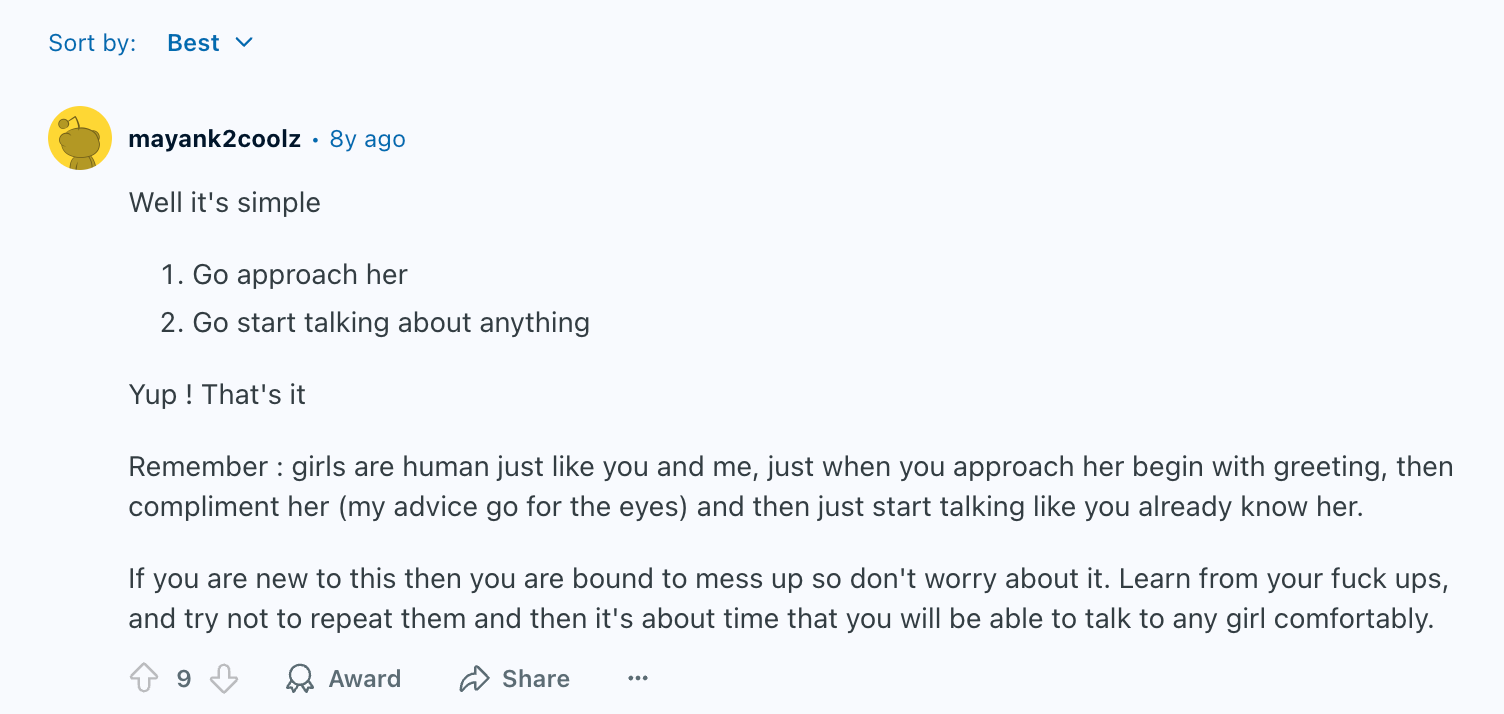Click the Sort by: label
Image resolution: width=1504 pixels, height=714 pixels.
92,43
